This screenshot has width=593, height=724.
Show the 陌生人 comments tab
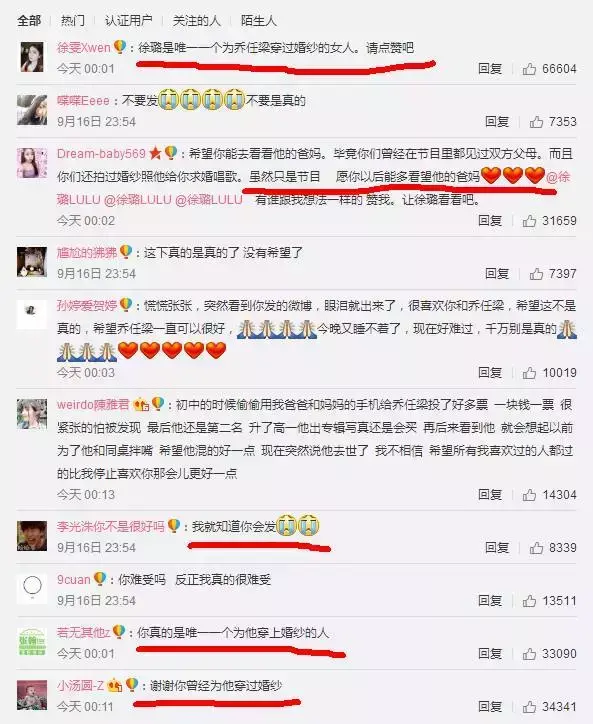click(258, 20)
